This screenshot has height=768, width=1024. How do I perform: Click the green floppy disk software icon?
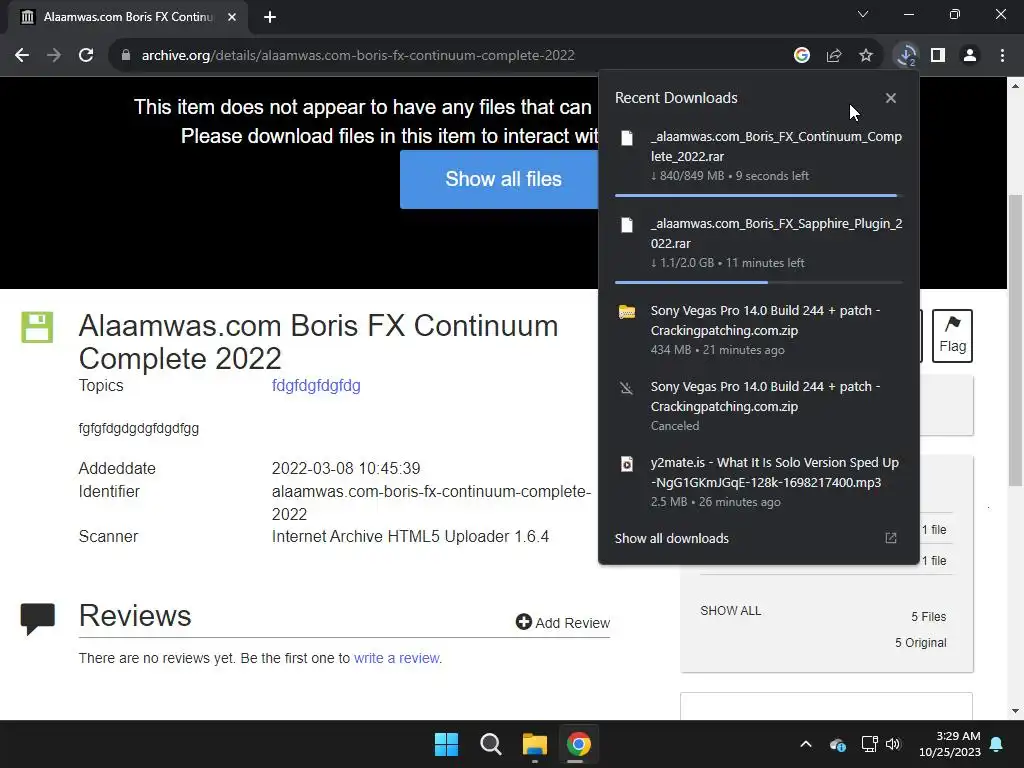pyautogui.click(x=37, y=327)
